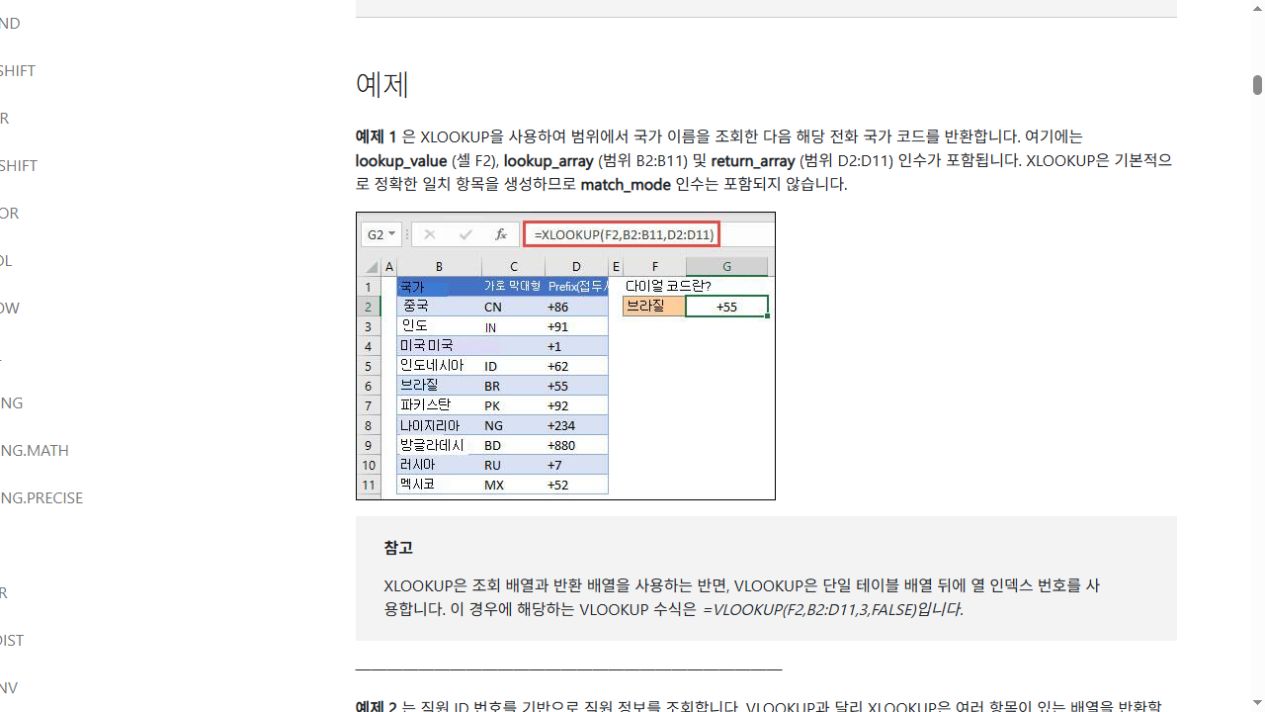Open the OW sidebar link
The width and height of the screenshot is (1265, 712).
tap(10, 308)
